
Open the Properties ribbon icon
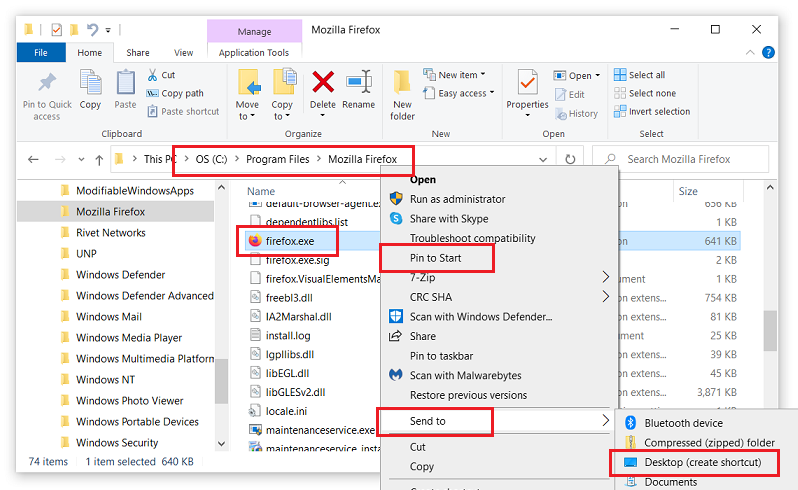527,94
